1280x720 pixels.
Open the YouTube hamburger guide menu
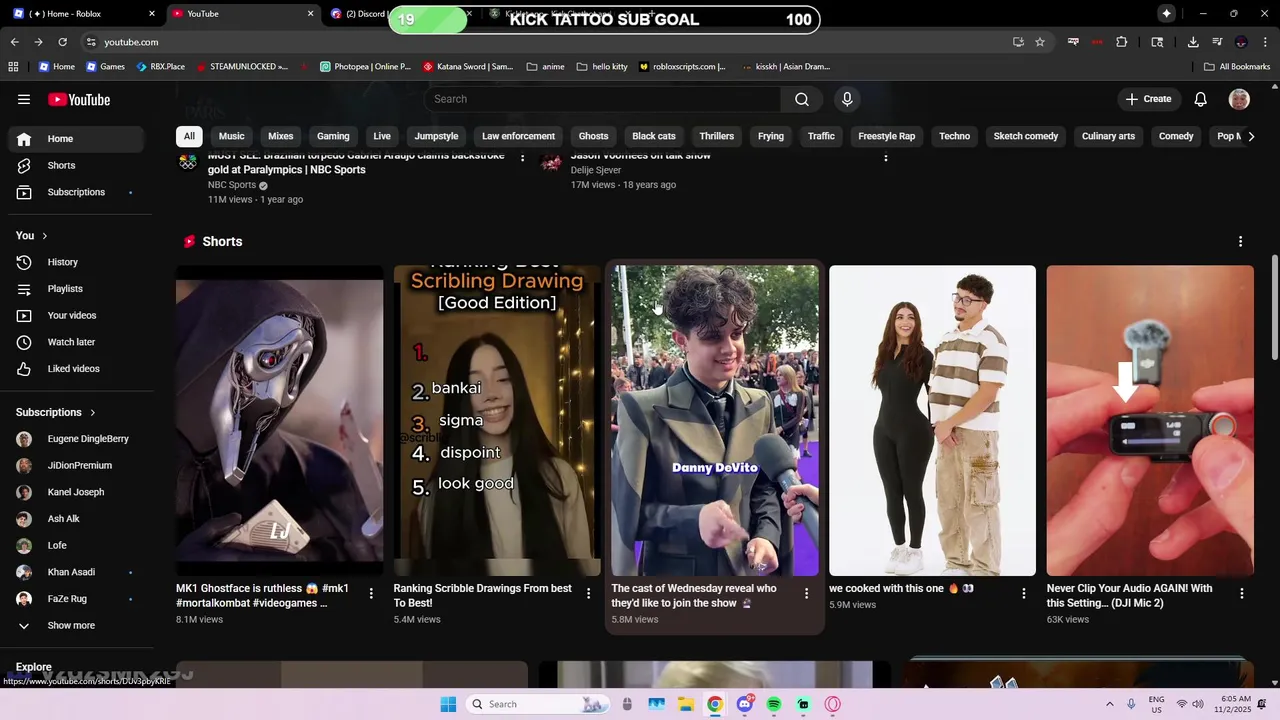24,99
